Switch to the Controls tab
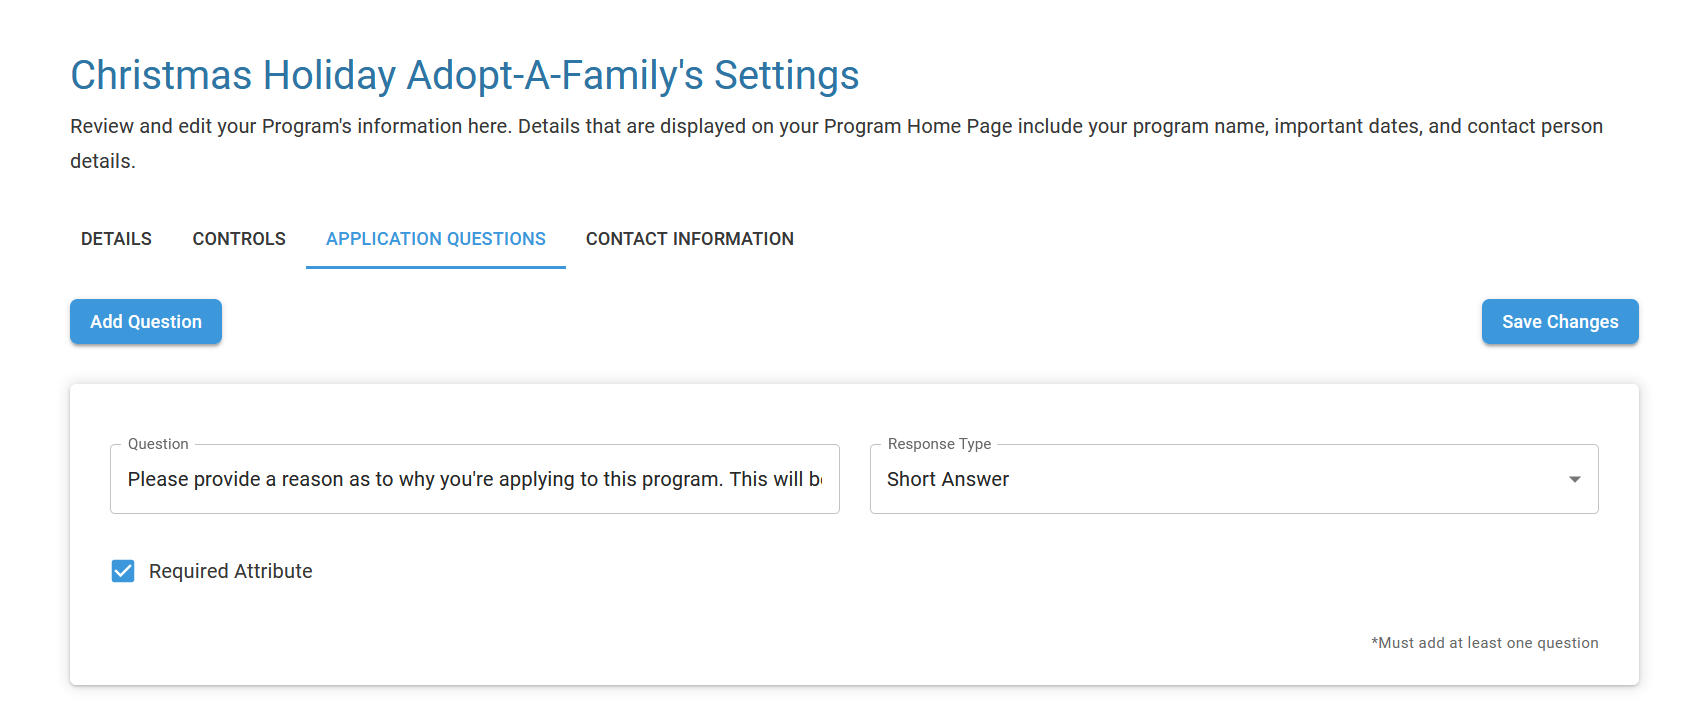 (239, 239)
